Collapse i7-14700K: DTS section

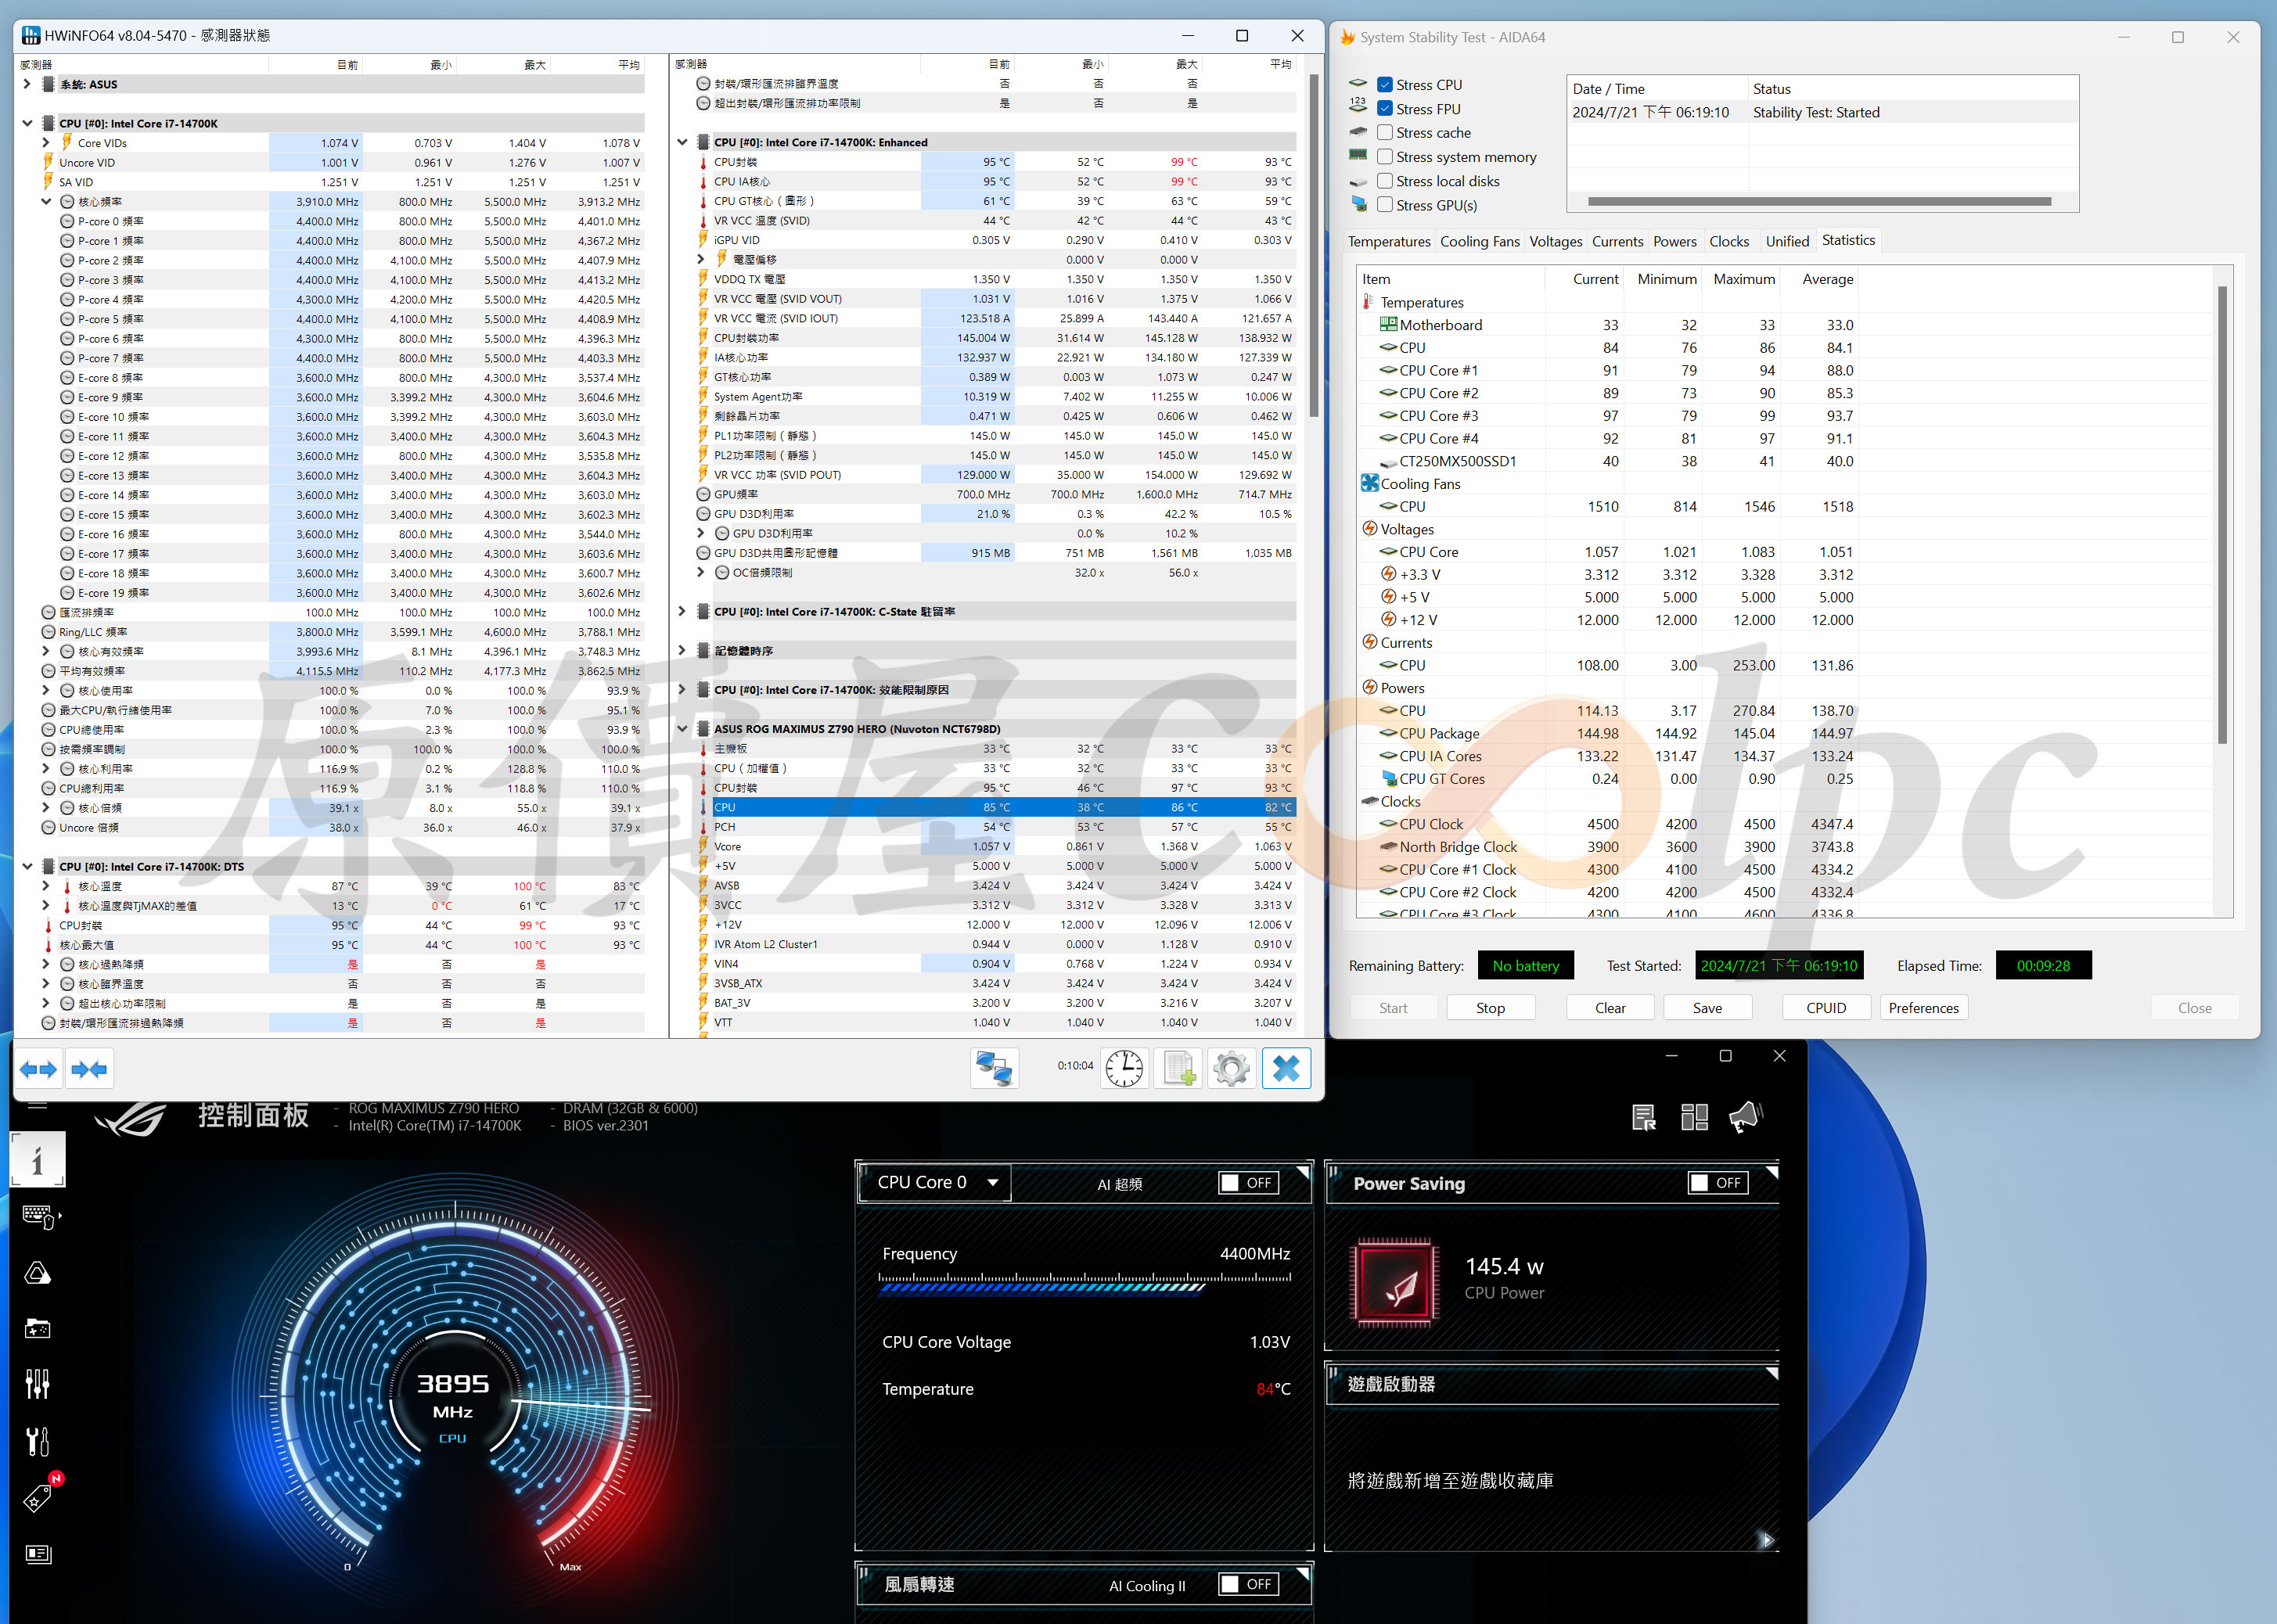click(x=28, y=867)
